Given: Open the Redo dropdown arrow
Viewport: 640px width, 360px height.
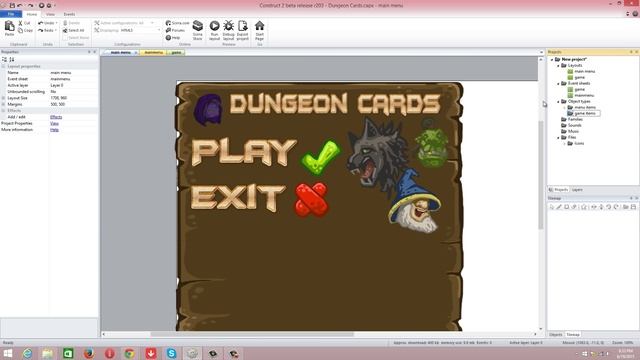Looking at the screenshot, I should (56, 31).
